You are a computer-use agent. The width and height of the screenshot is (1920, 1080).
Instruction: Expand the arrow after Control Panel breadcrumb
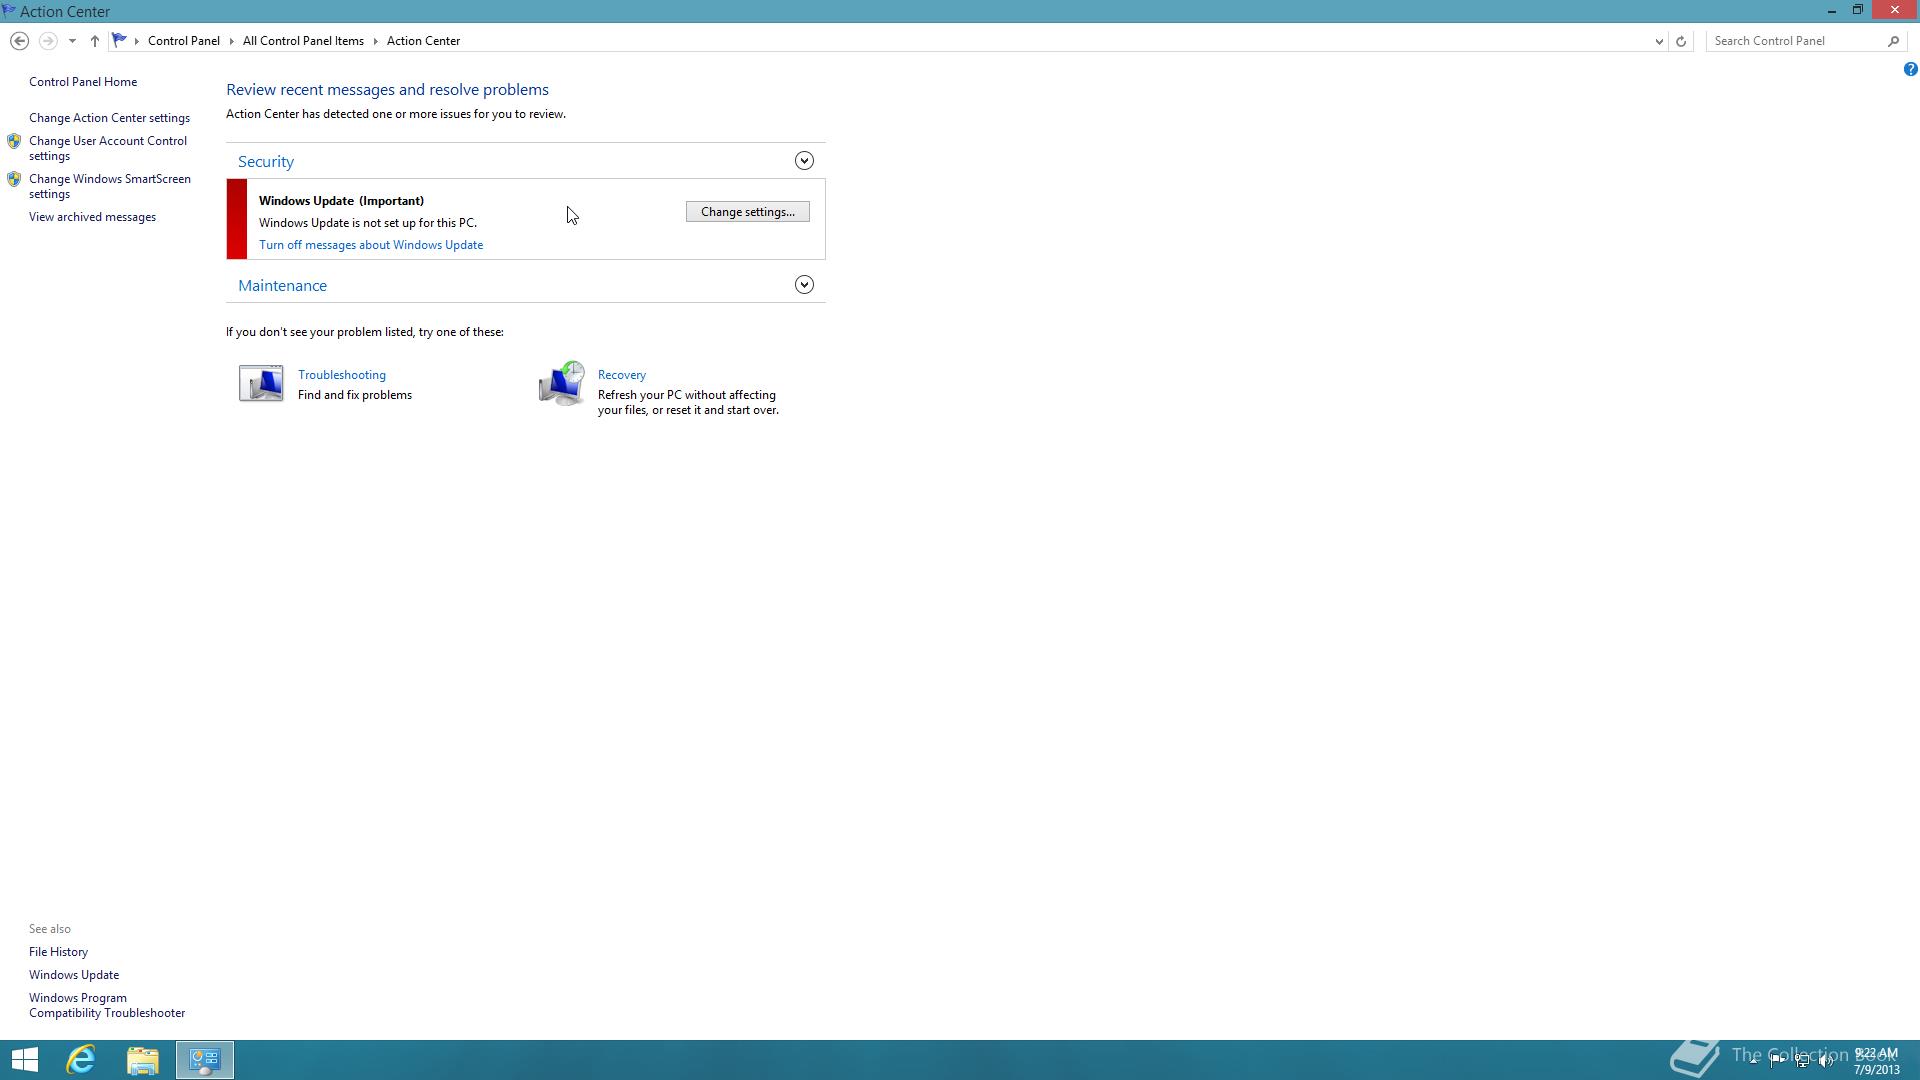(x=231, y=41)
